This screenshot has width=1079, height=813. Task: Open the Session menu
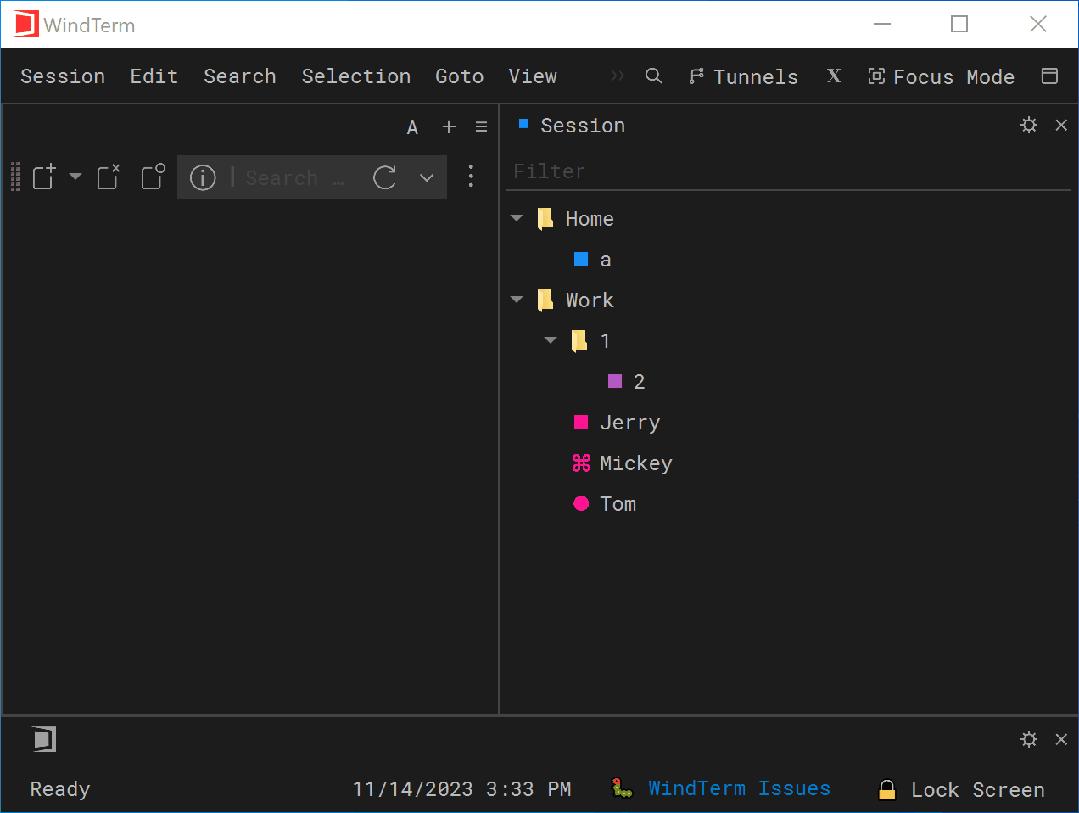[62, 76]
